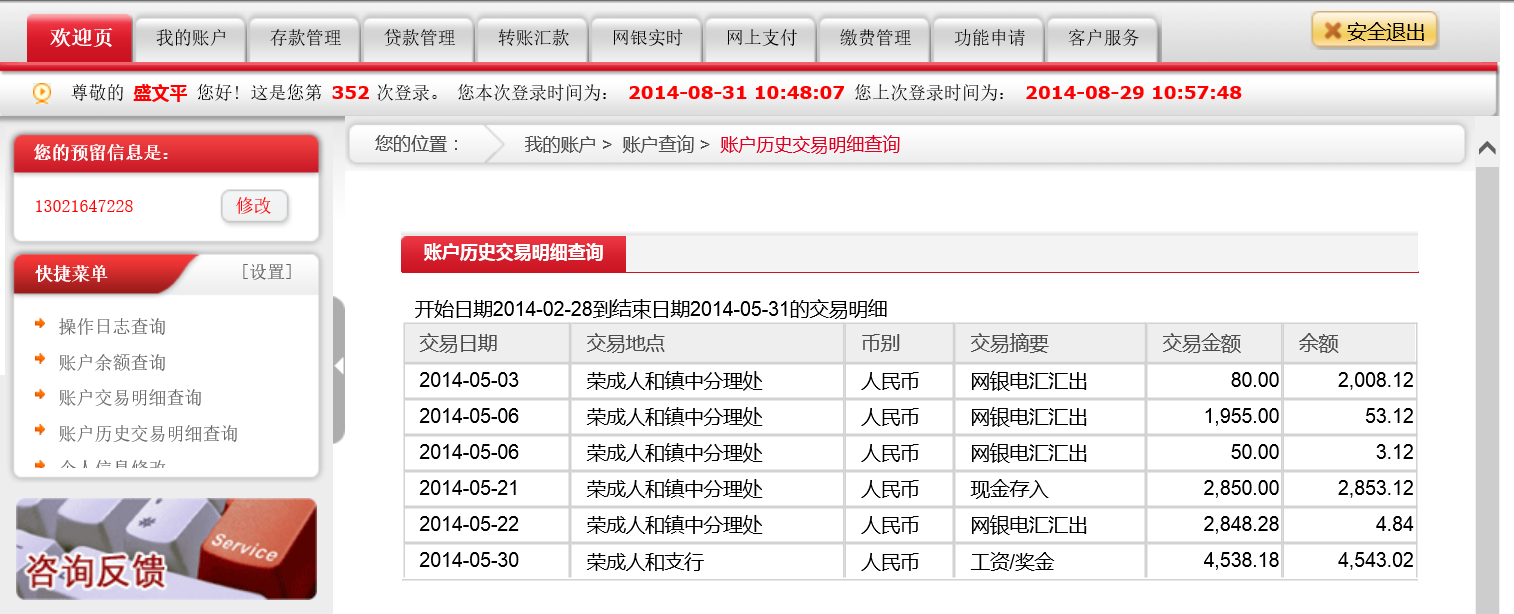This screenshot has width=1514, height=614.
Task: Click balance 53.12 cell
Action: tap(1350, 416)
